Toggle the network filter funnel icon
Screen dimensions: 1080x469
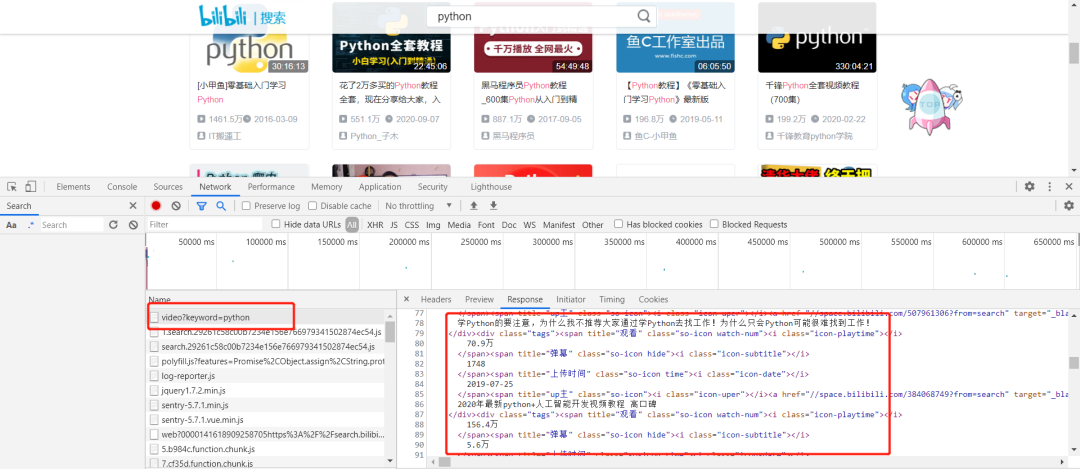[202, 206]
